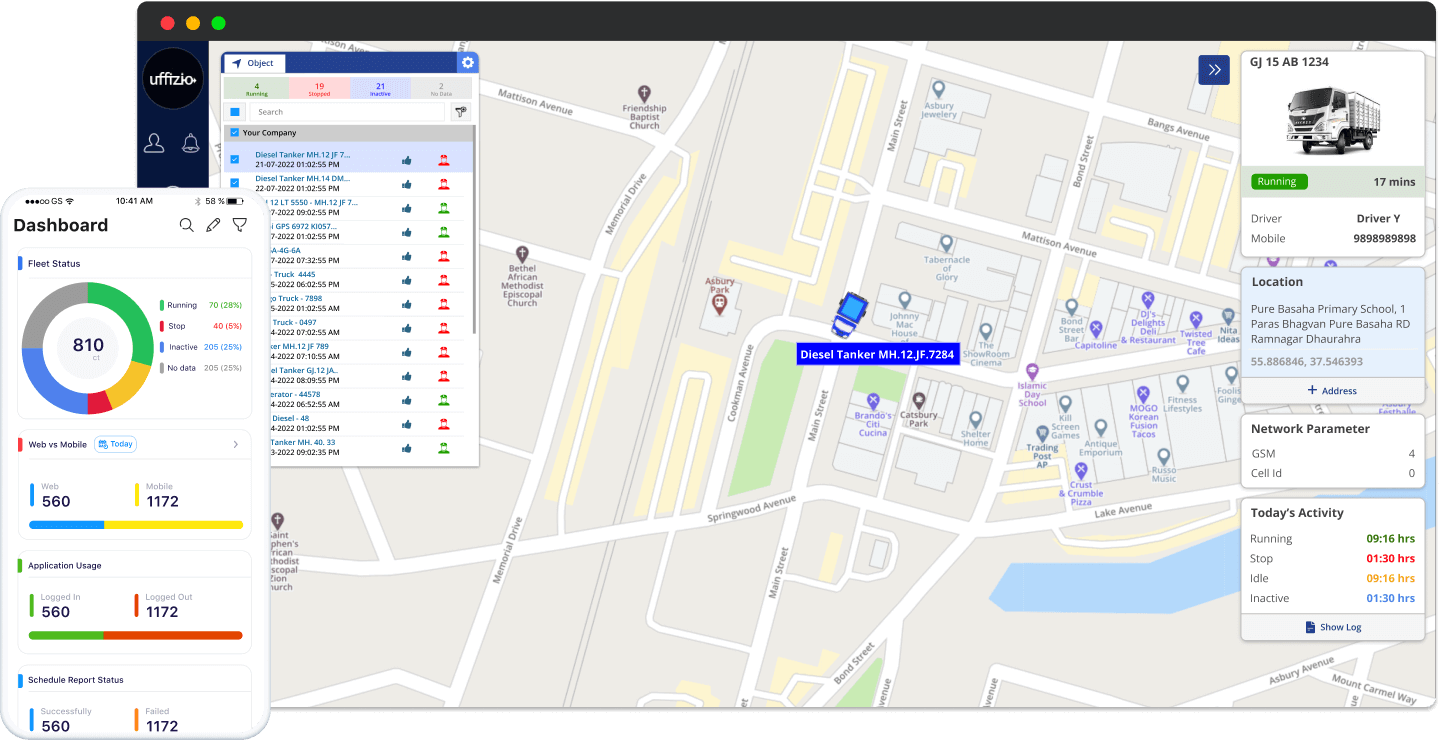Click Asbury Park map pin
Viewport: 1440px width, 740px height.
[718, 303]
